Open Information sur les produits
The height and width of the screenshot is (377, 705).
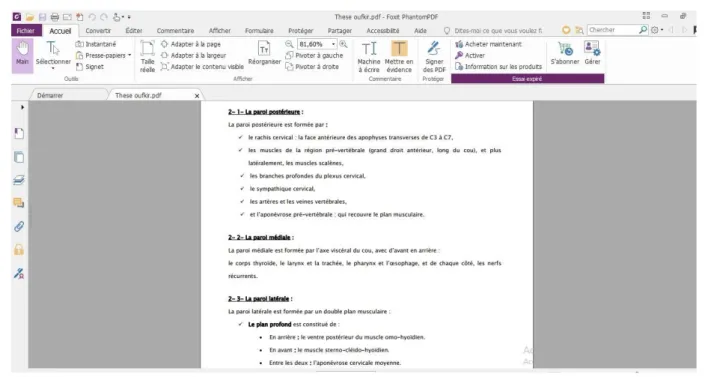[499, 67]
